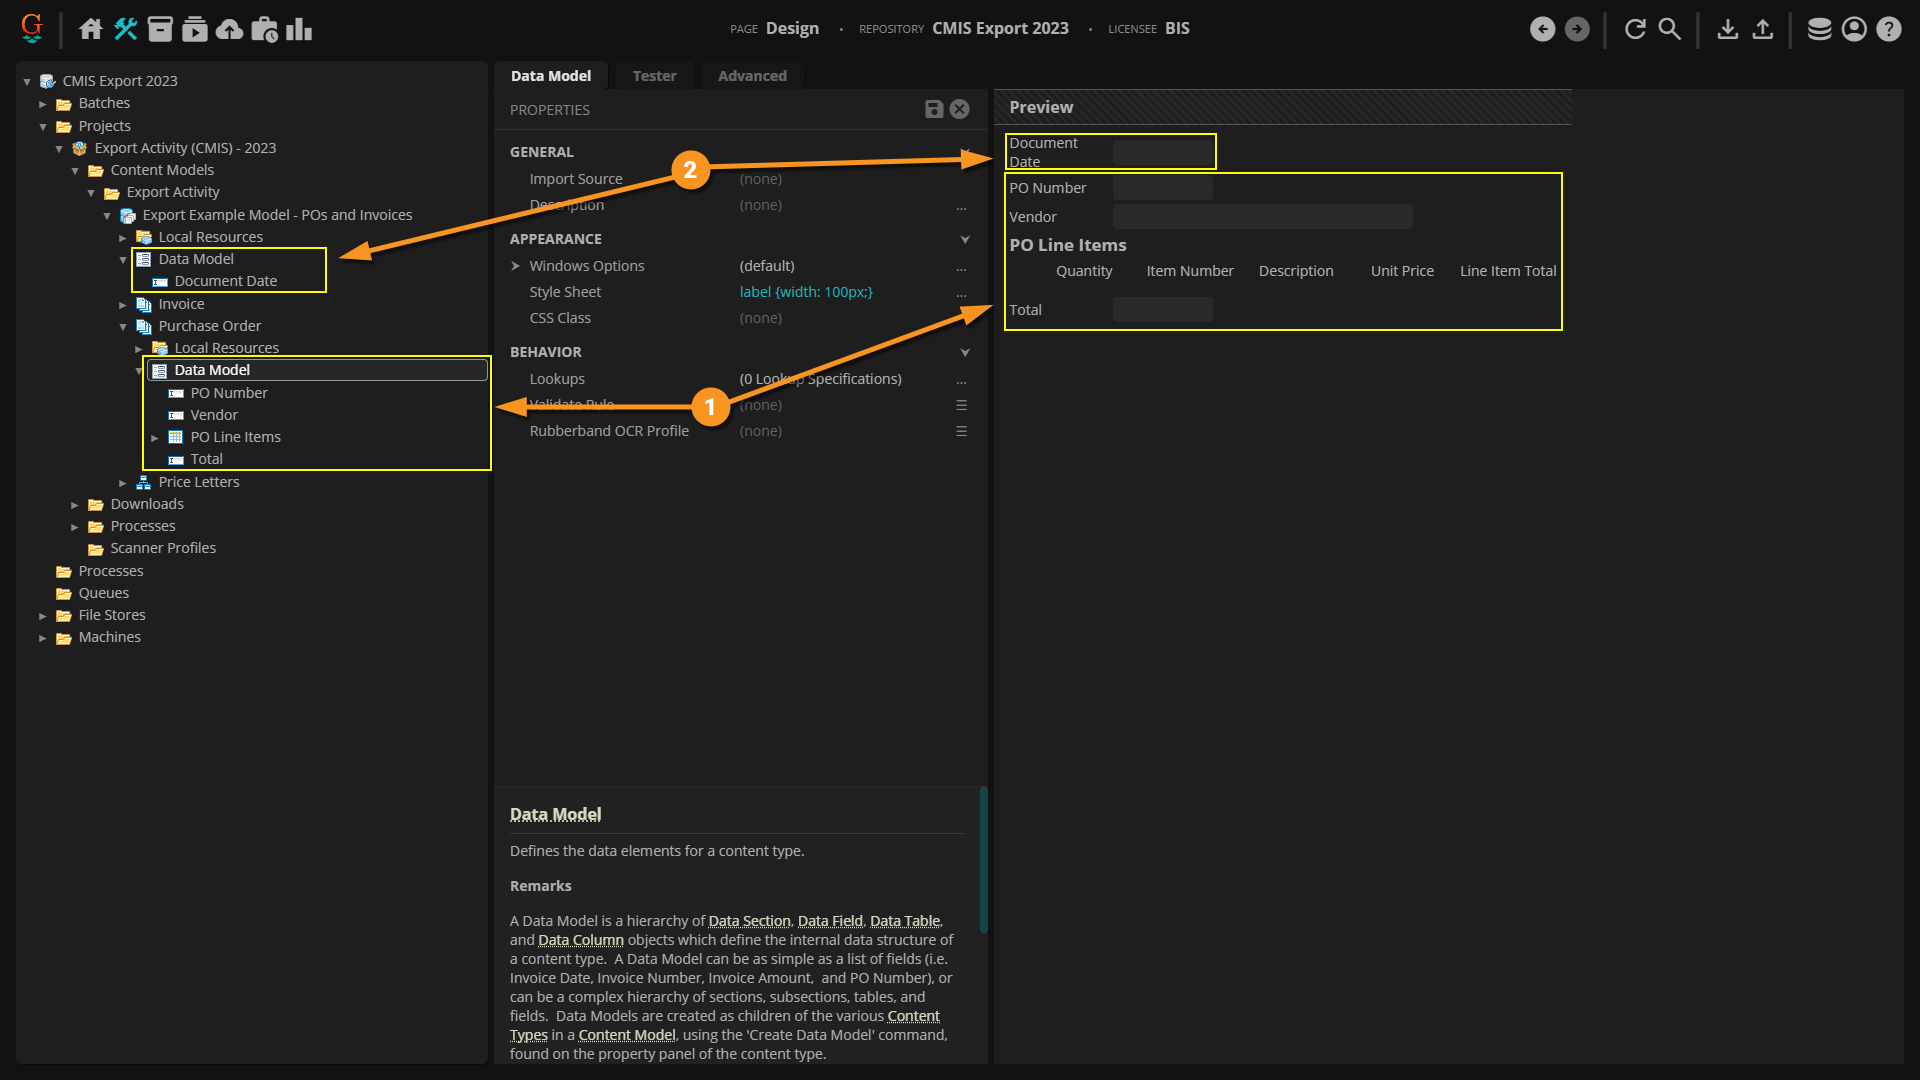This screenshot has width=1920, height=1080.
Task: Cancel property changes with the X icon
Action: (959, 109)
